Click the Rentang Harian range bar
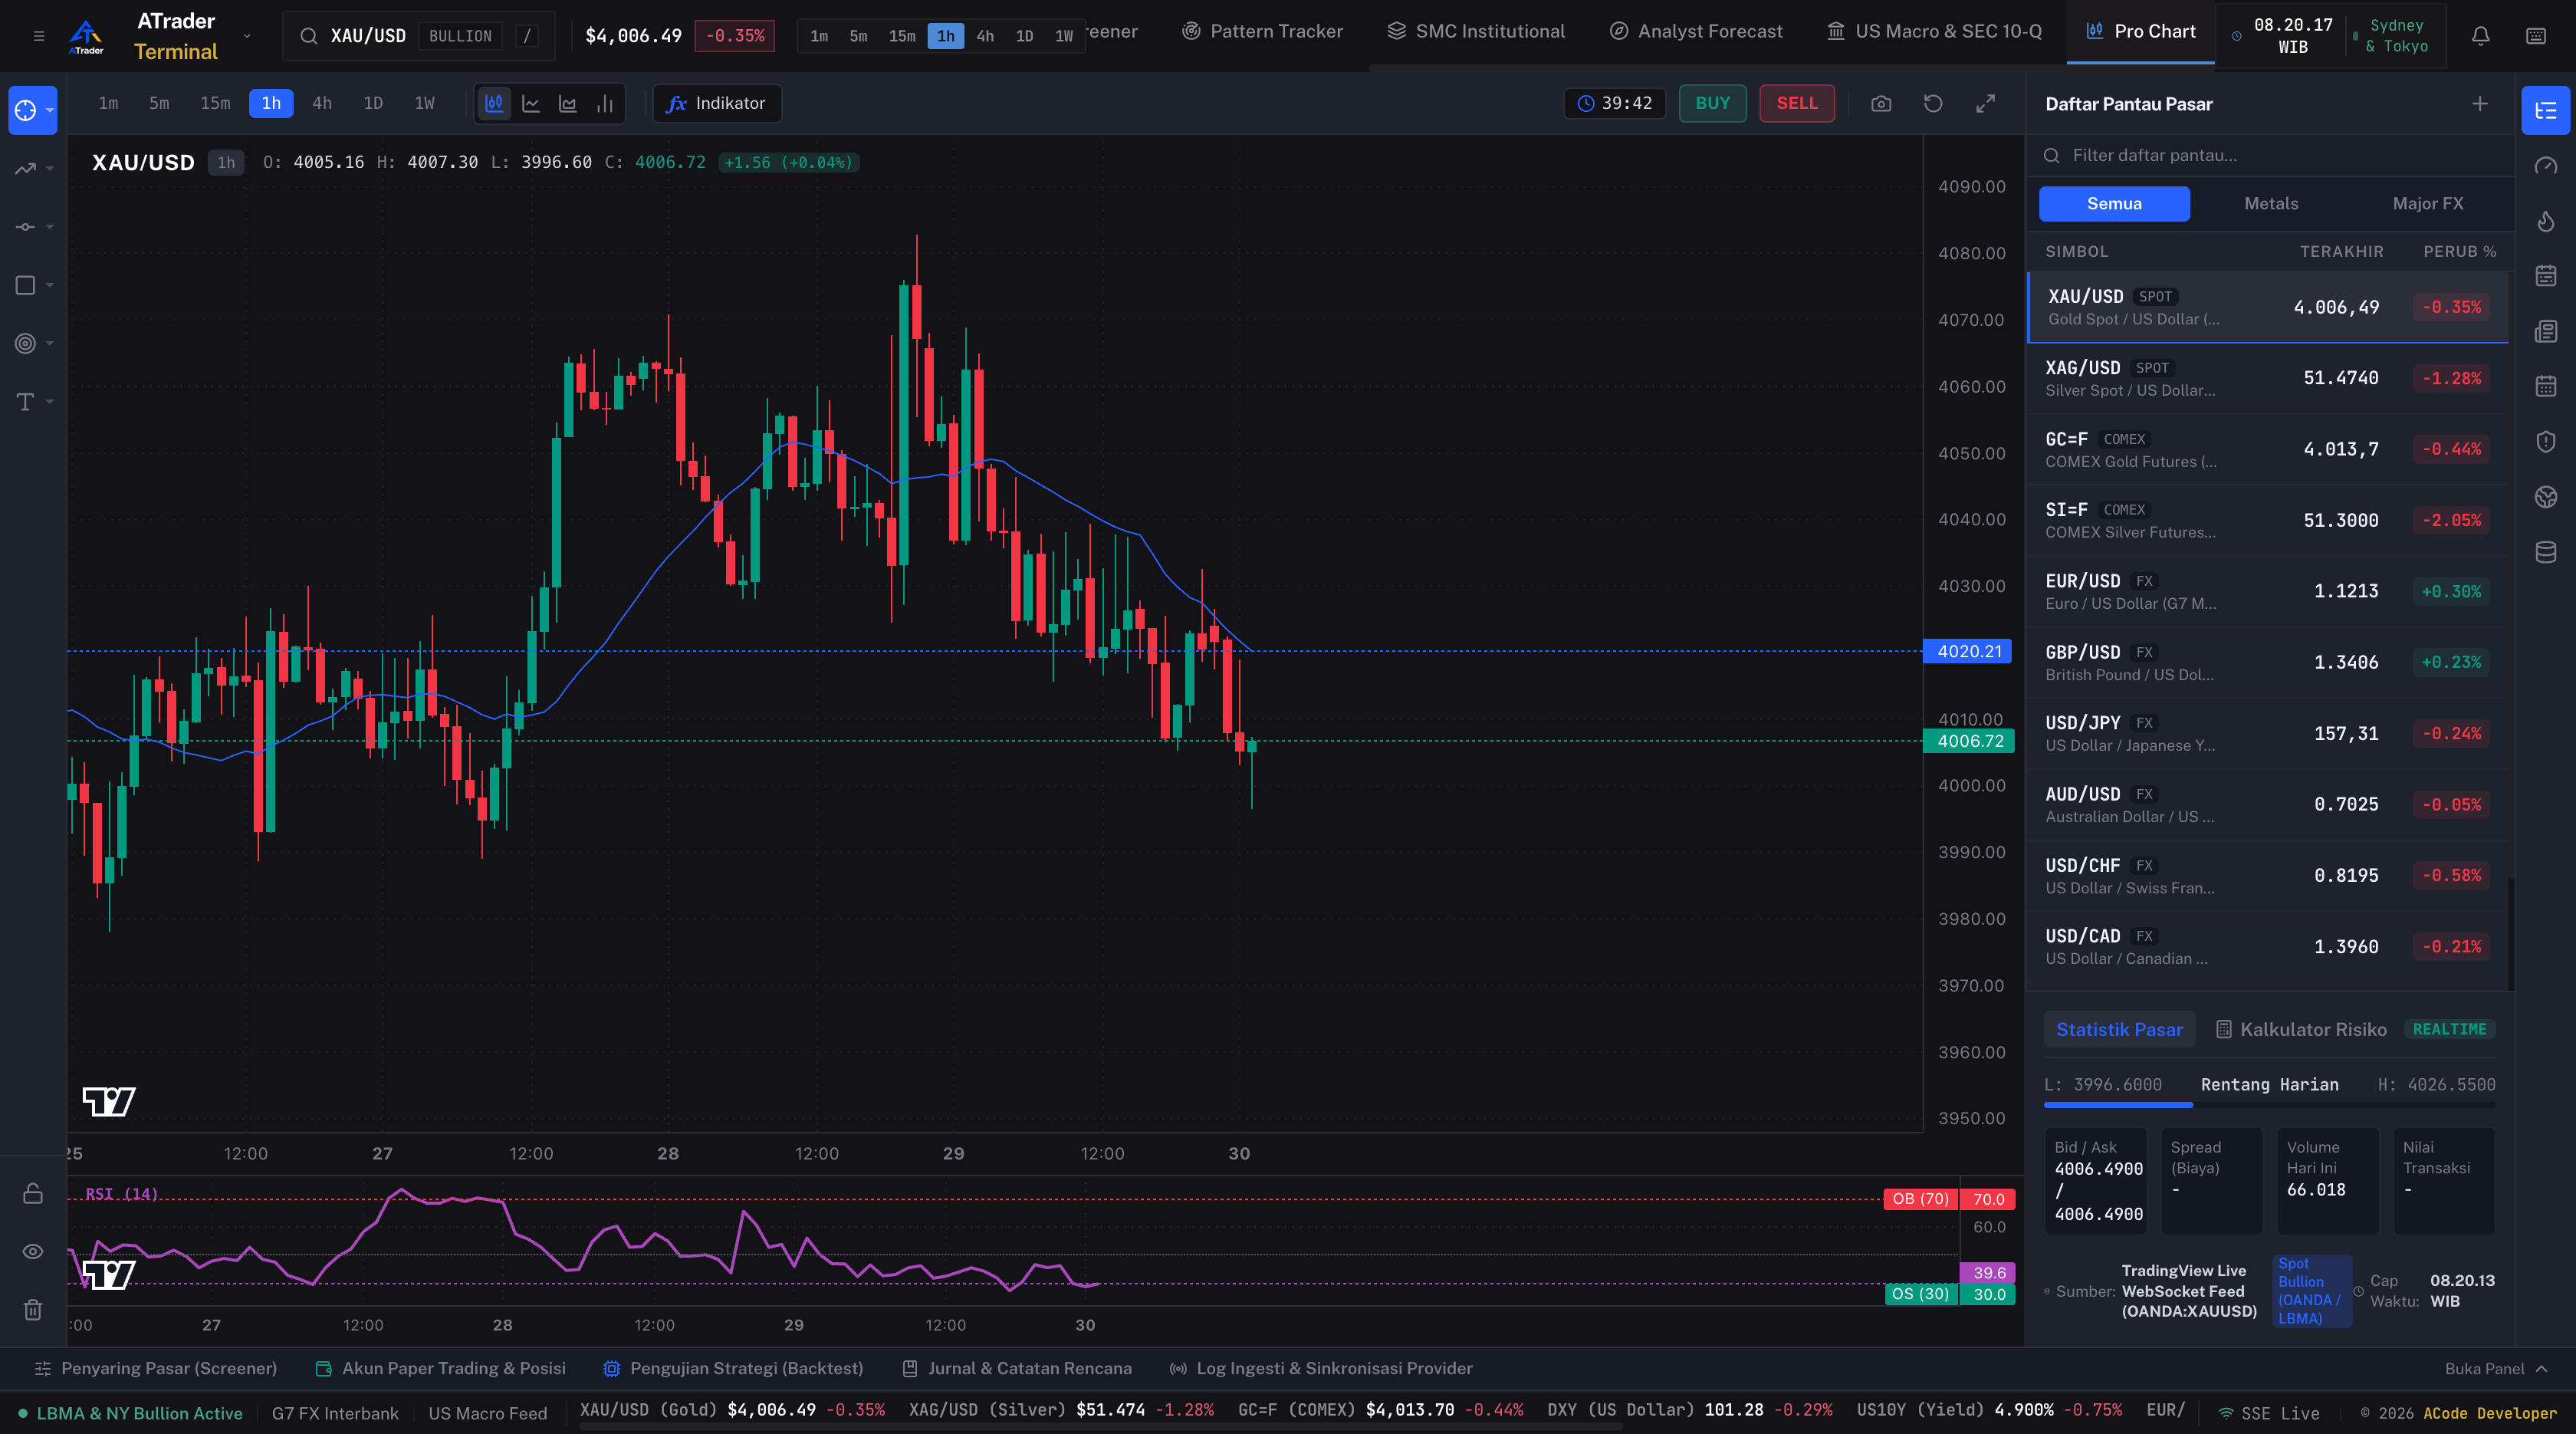This screenshot has height=1434, width=2576. coord(2269,1105)
